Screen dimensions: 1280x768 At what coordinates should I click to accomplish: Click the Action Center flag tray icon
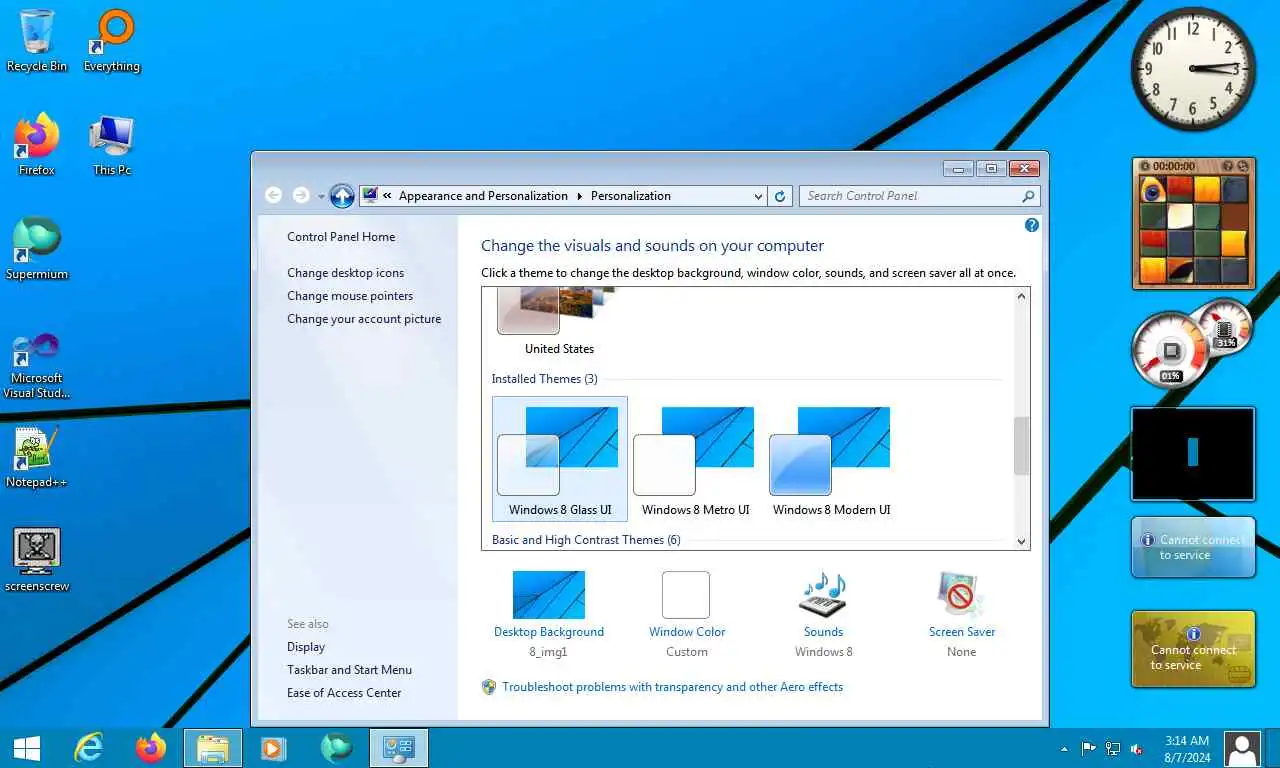[1089, 749]
